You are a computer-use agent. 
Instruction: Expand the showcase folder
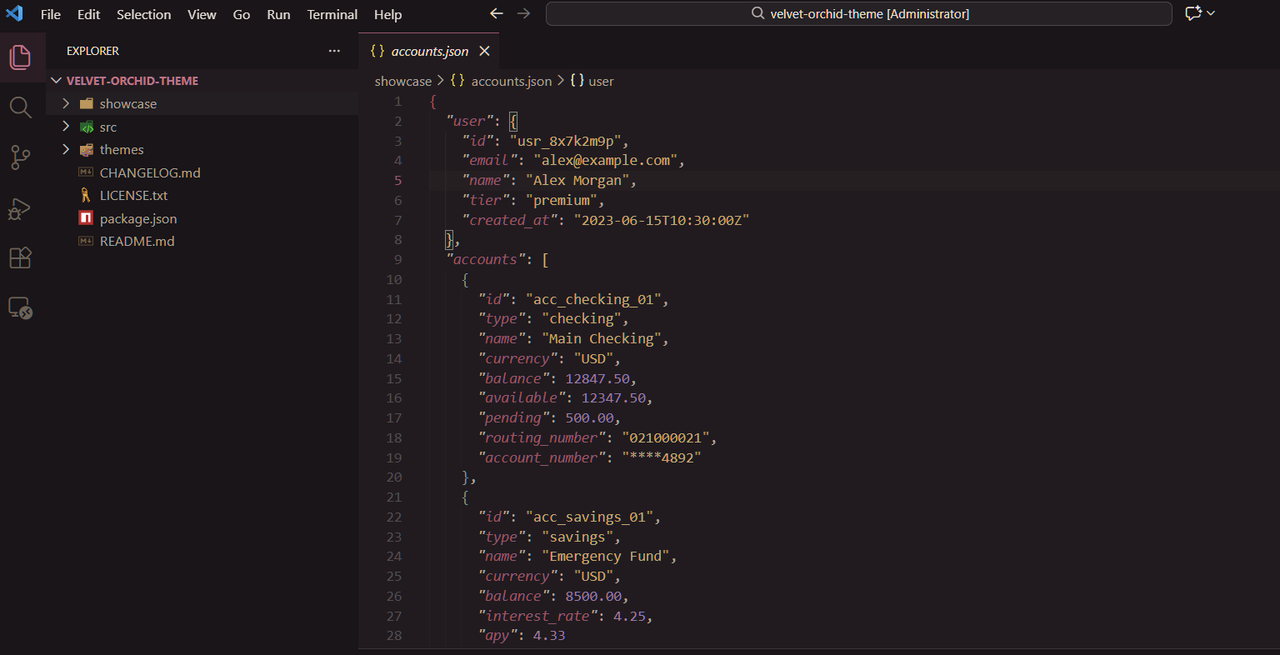202,104
